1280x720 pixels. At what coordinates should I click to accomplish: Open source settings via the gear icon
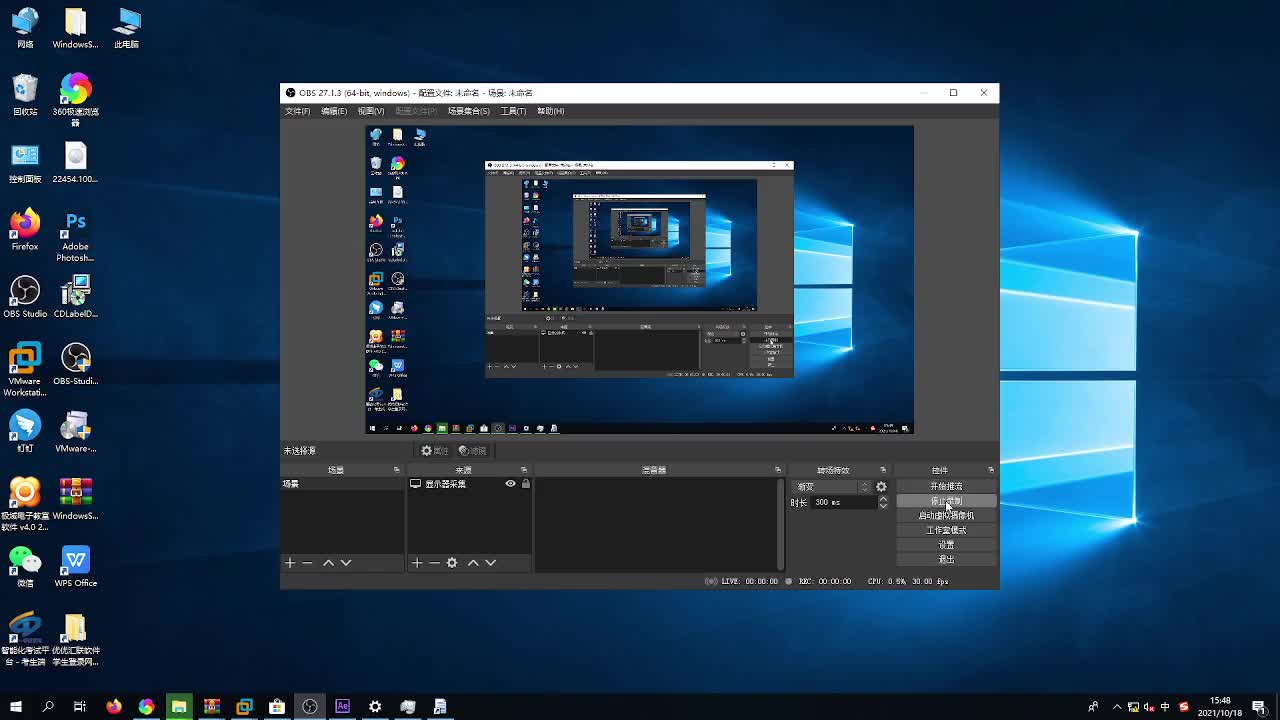coord(452,562)
